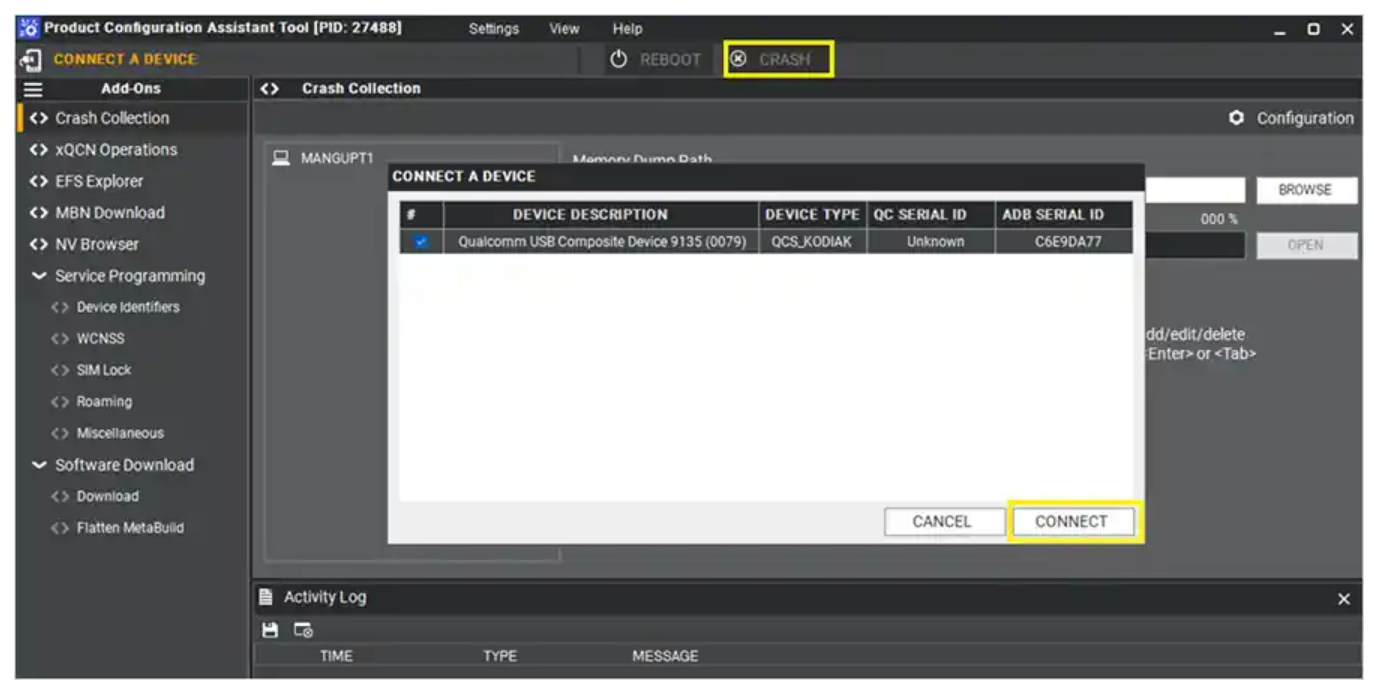Open the View menu
Screen dimensions: 1374x685
564,29
